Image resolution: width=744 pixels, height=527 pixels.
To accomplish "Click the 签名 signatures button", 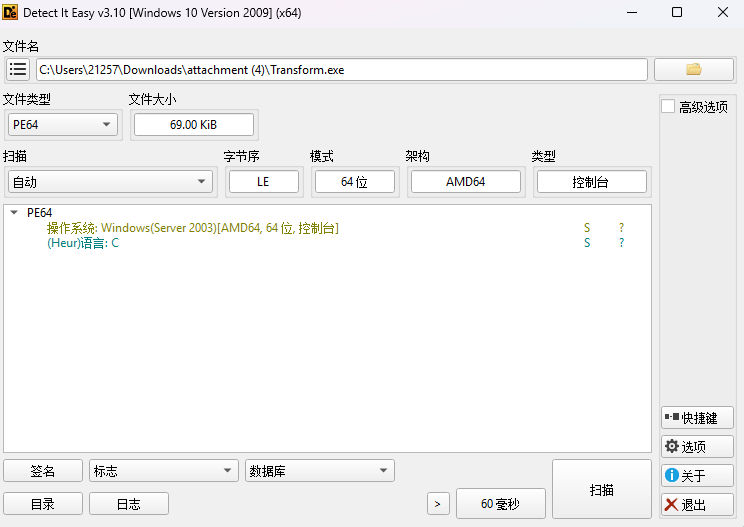I will (x=43, y=471).
